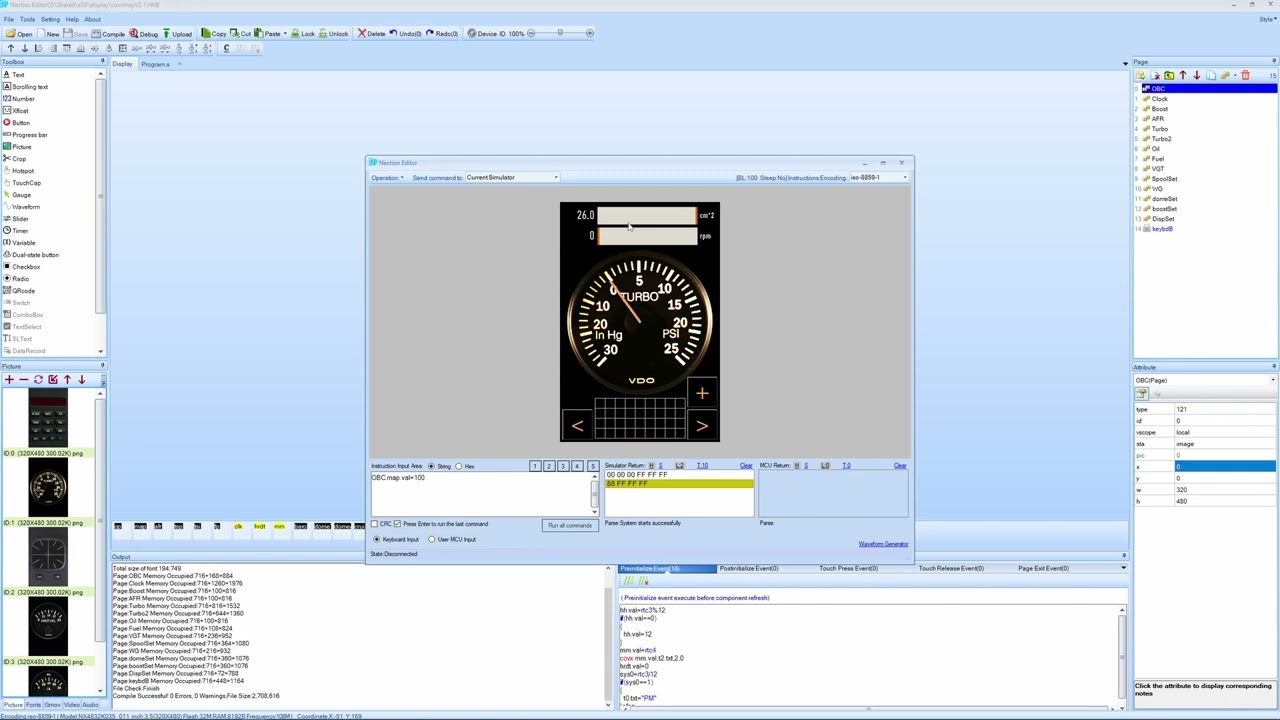Open the Postinitialize Event tab

click(749, 569)
